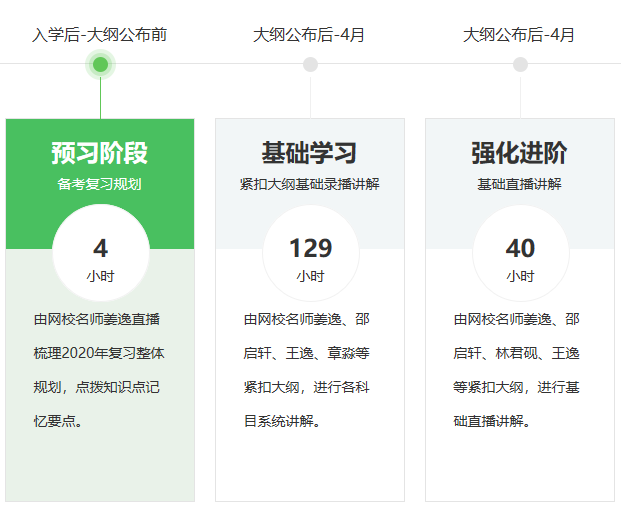This screenshot has width=621, height=514.
Task: Click the 紧扣大纲基础录播讲解 subtitle
Action: 310,184
